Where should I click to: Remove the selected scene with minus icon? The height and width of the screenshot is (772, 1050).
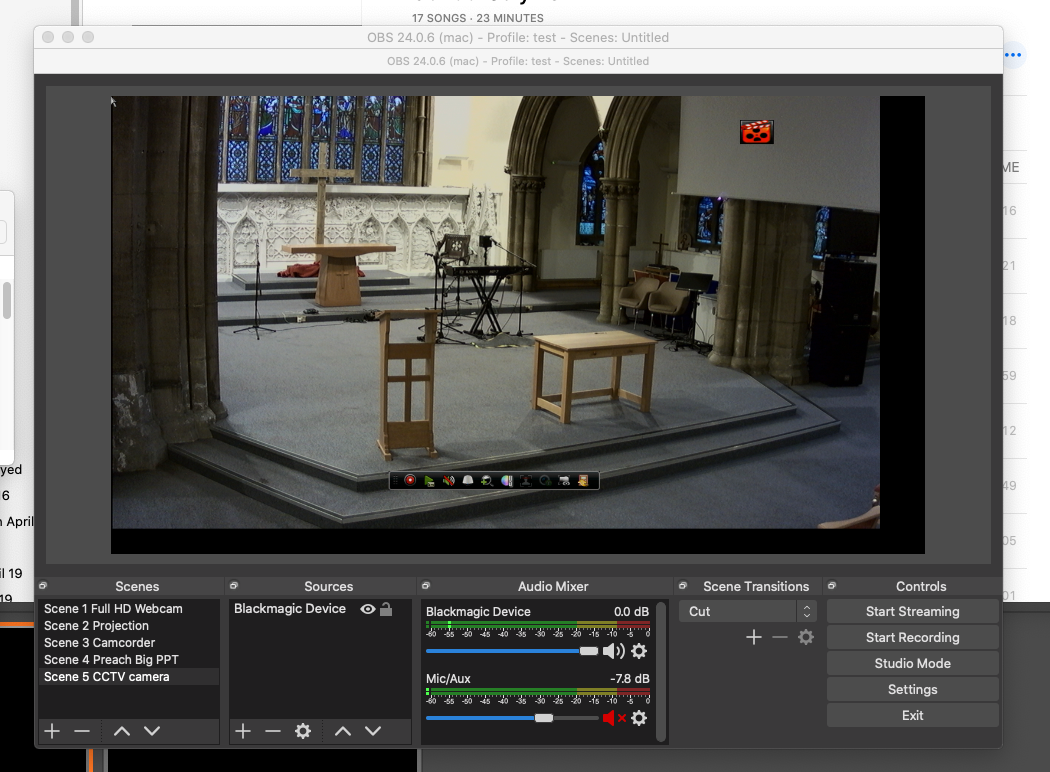[82, 731]
